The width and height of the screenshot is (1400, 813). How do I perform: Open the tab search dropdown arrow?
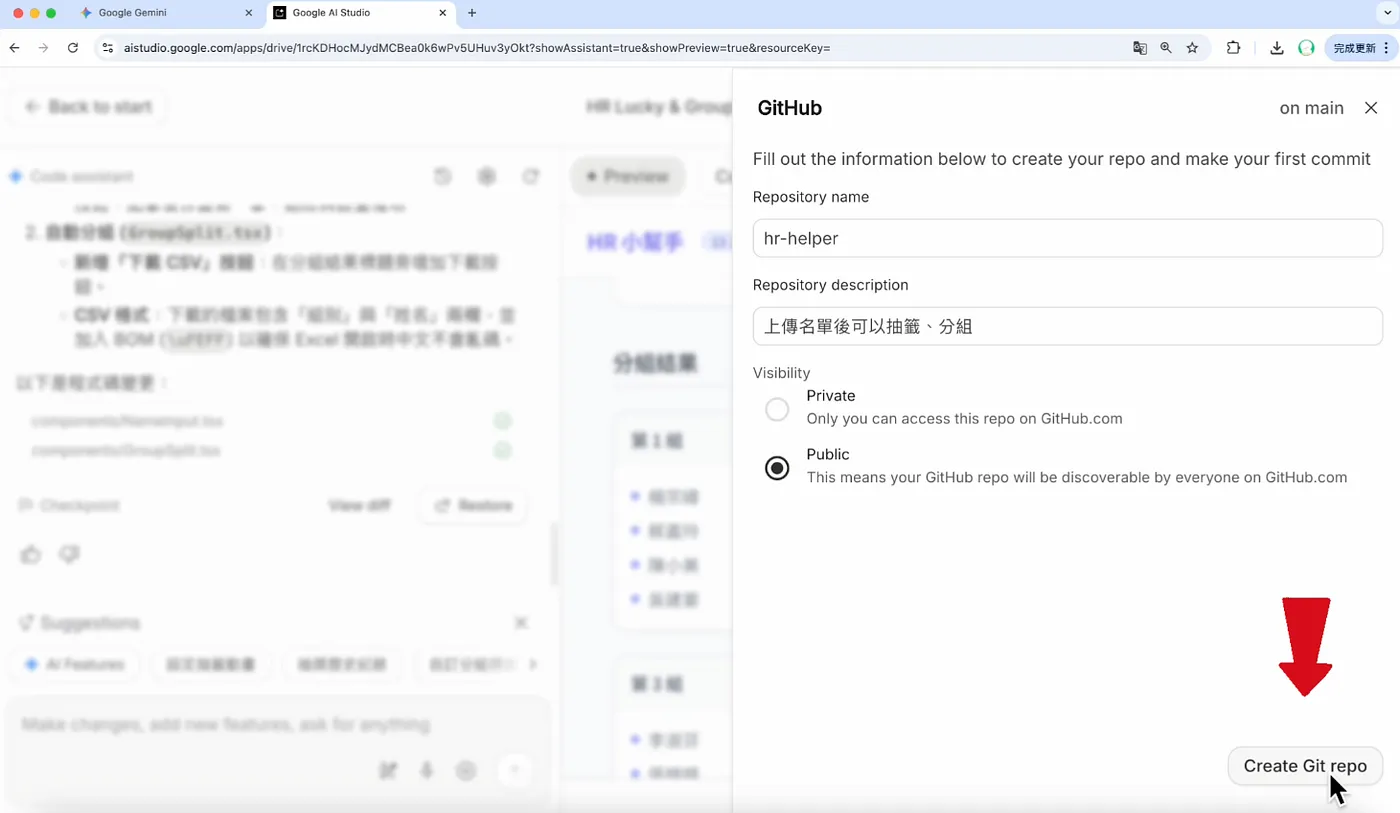click(1387, 13)
